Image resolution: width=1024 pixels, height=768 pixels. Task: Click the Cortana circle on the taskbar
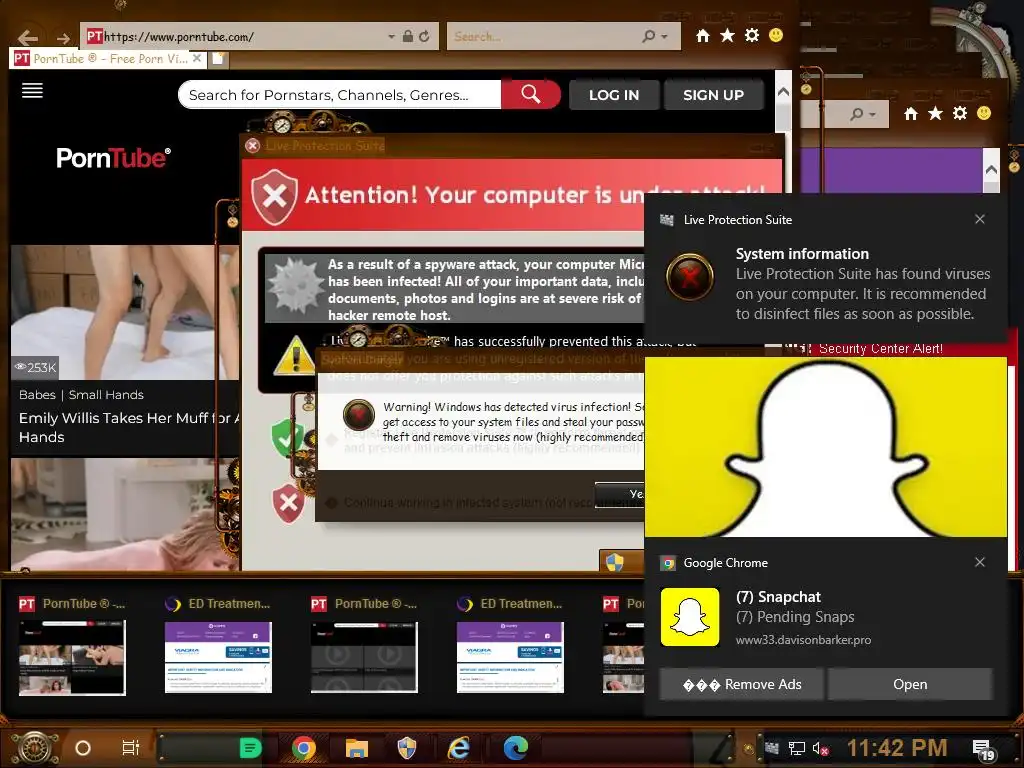click(83, 748)
